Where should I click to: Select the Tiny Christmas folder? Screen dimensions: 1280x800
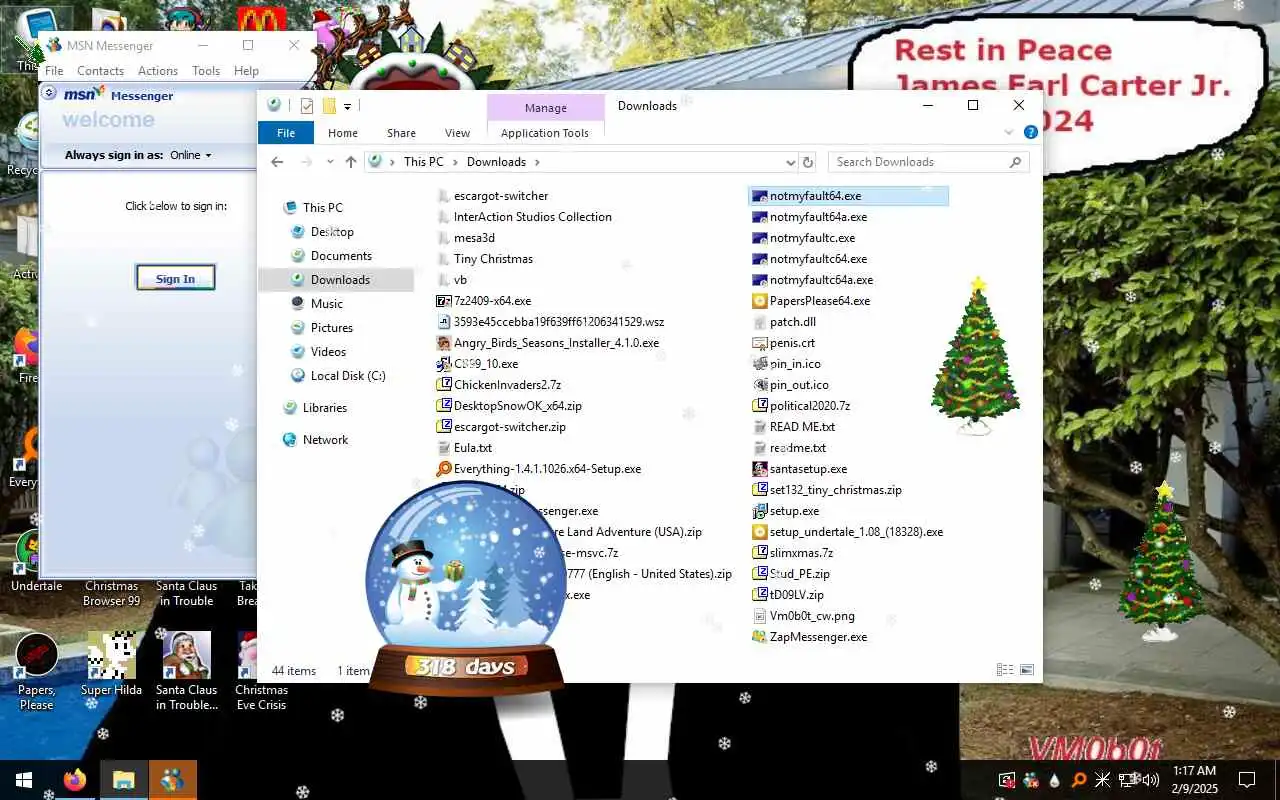click(493, 259)
